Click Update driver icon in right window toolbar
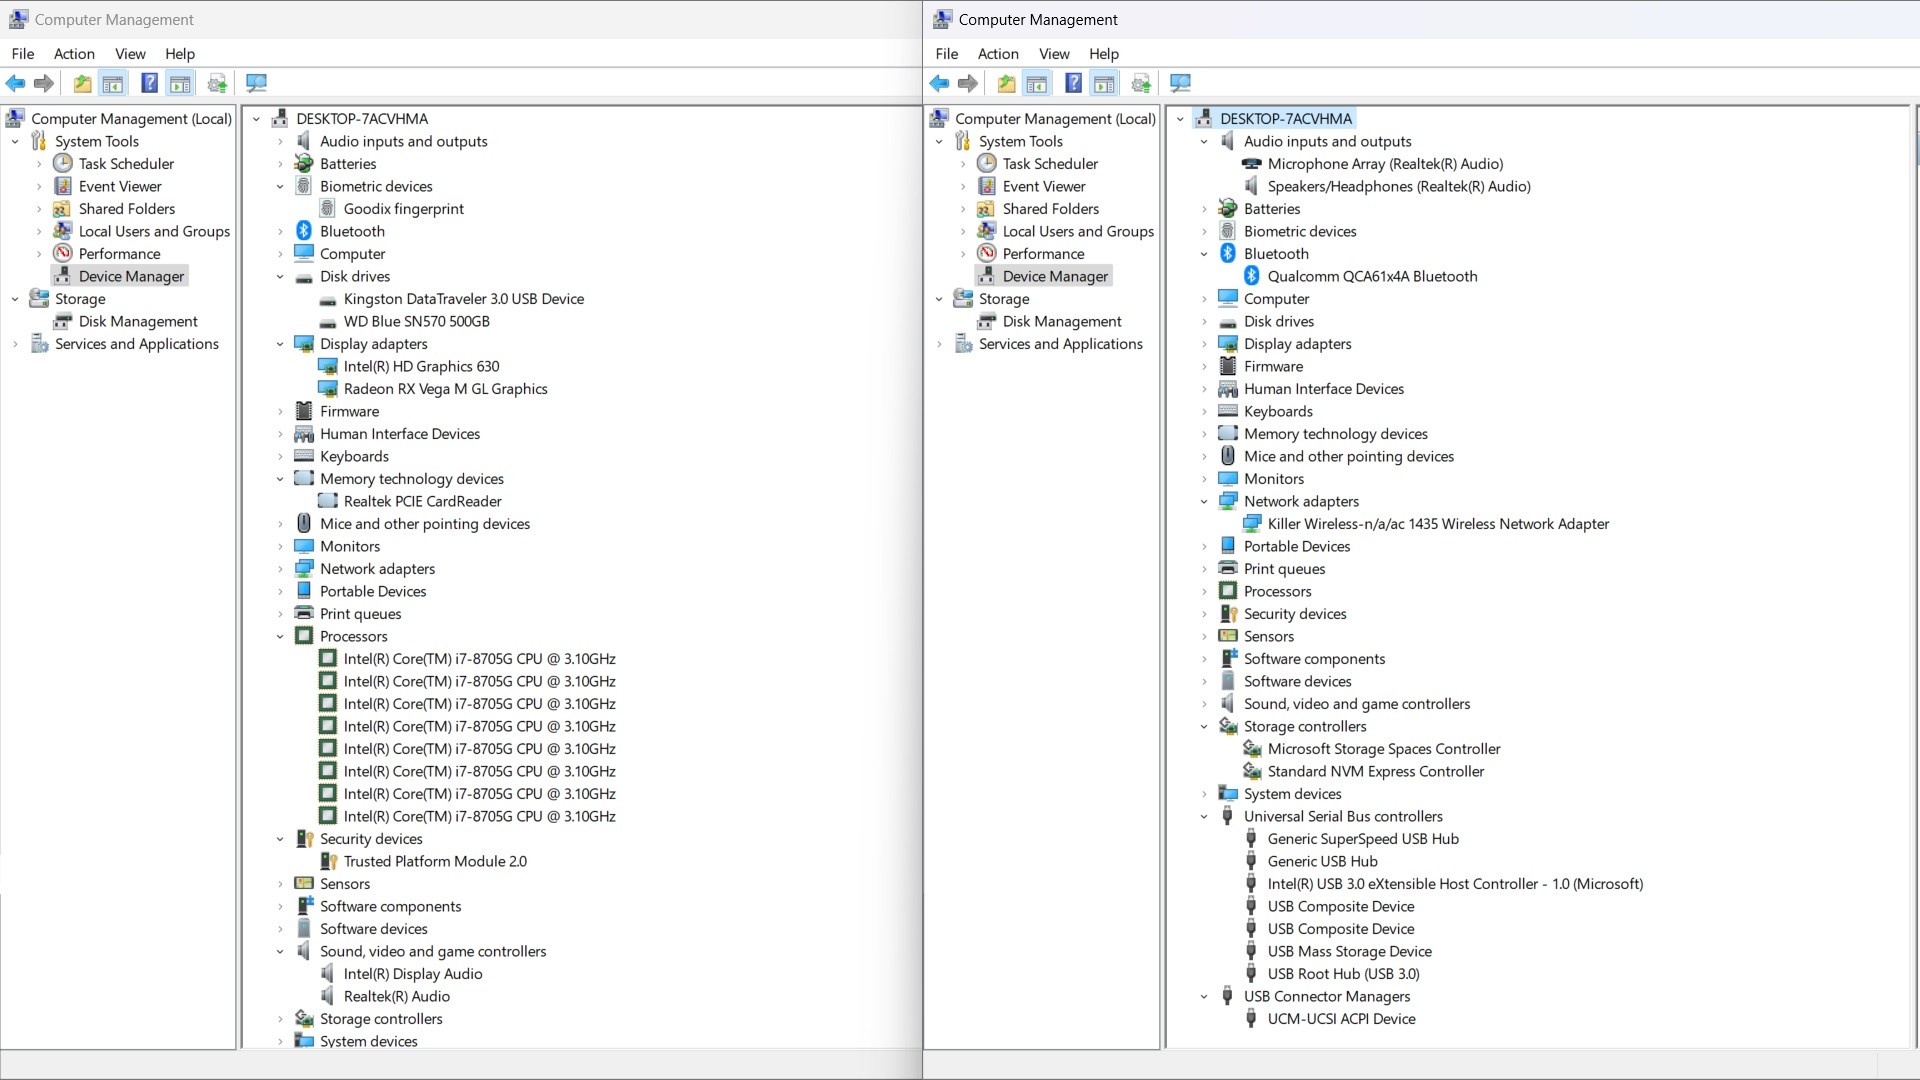 (x=1141, y=84)
